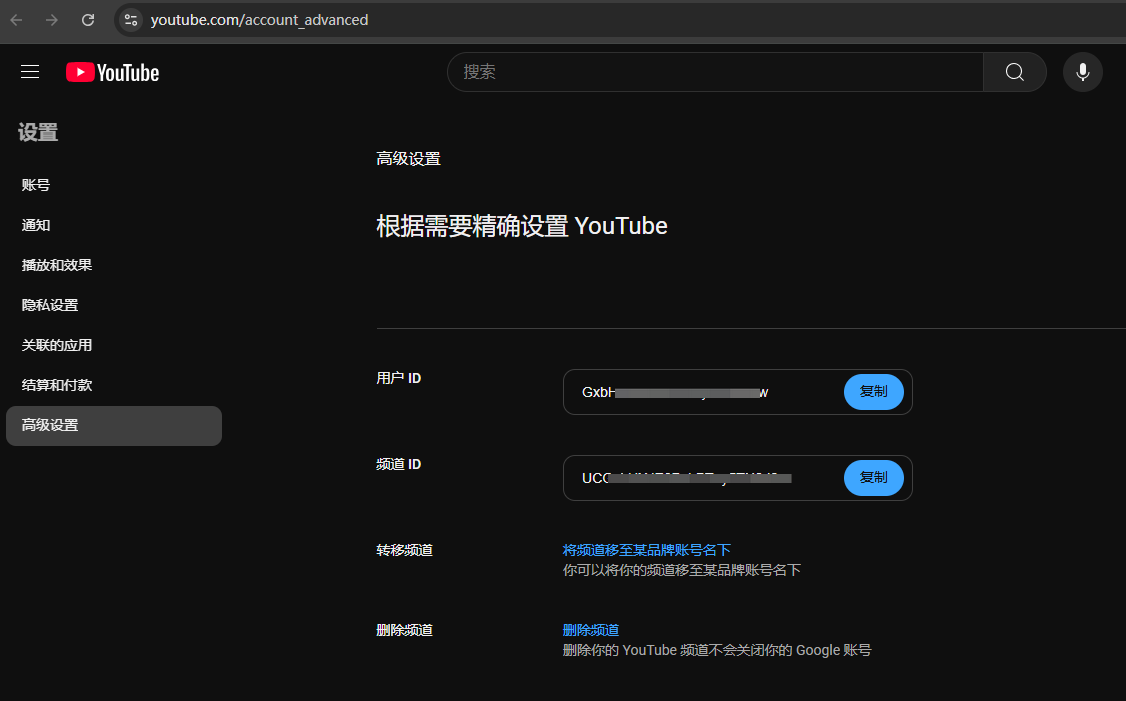
Task: Go back to previous page
Action: pos(17,20)
